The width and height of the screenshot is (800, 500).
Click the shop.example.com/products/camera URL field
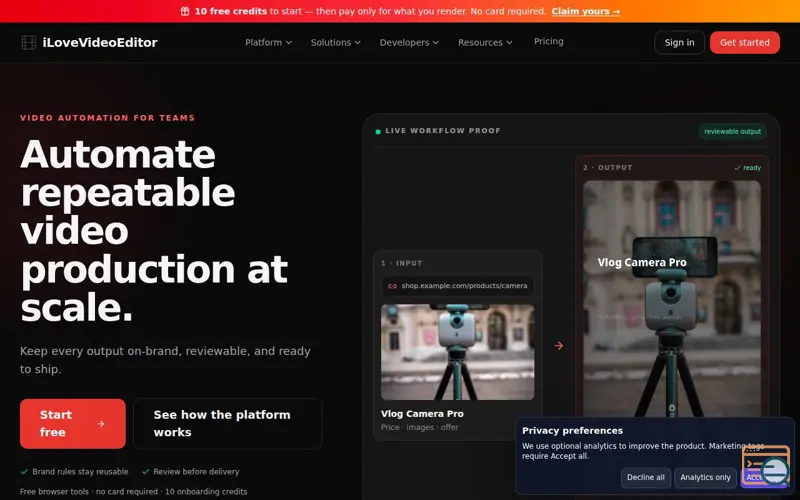pos(457,286)
